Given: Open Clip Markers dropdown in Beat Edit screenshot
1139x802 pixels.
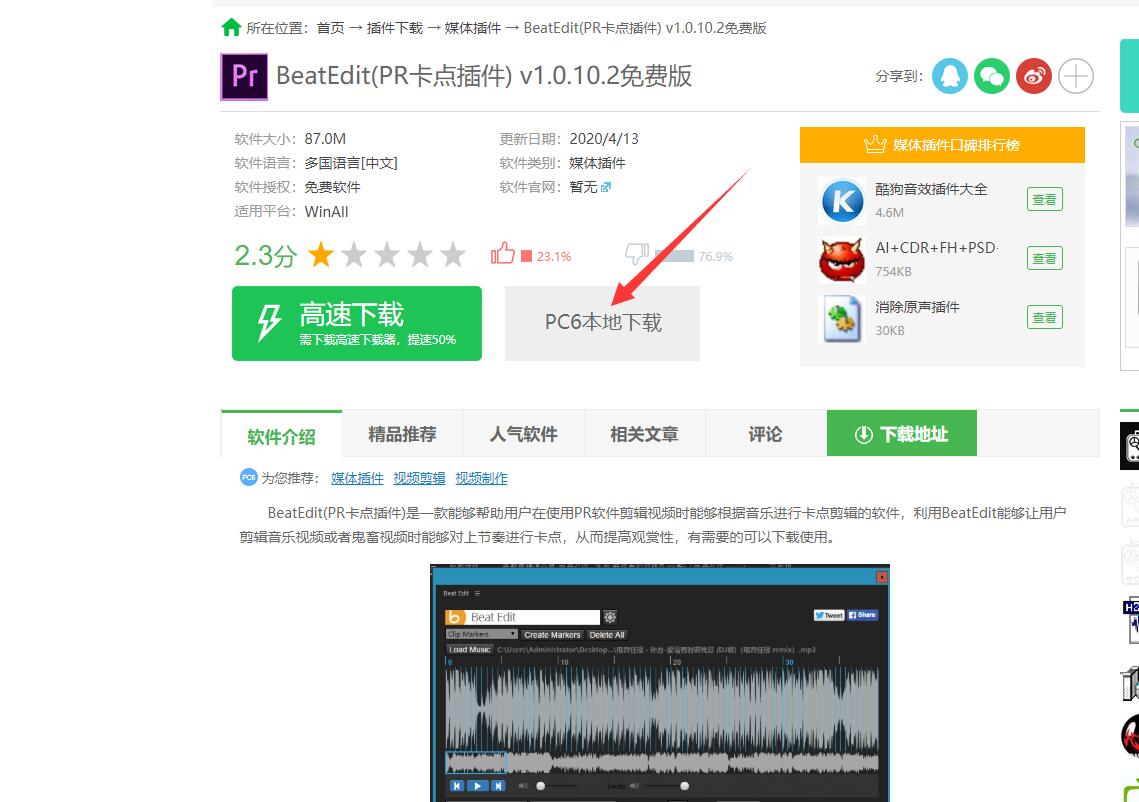Looking at the screenshot, I should pos(482,634).
